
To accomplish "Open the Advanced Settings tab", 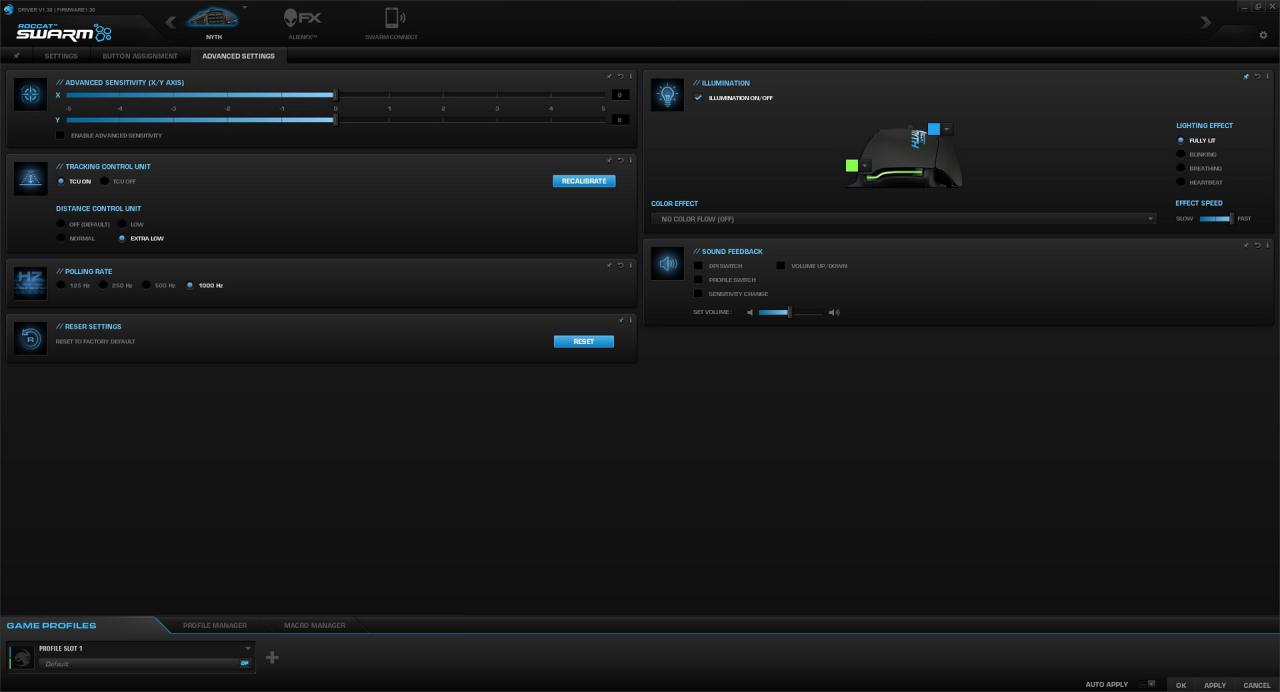I will pos(238,56).
